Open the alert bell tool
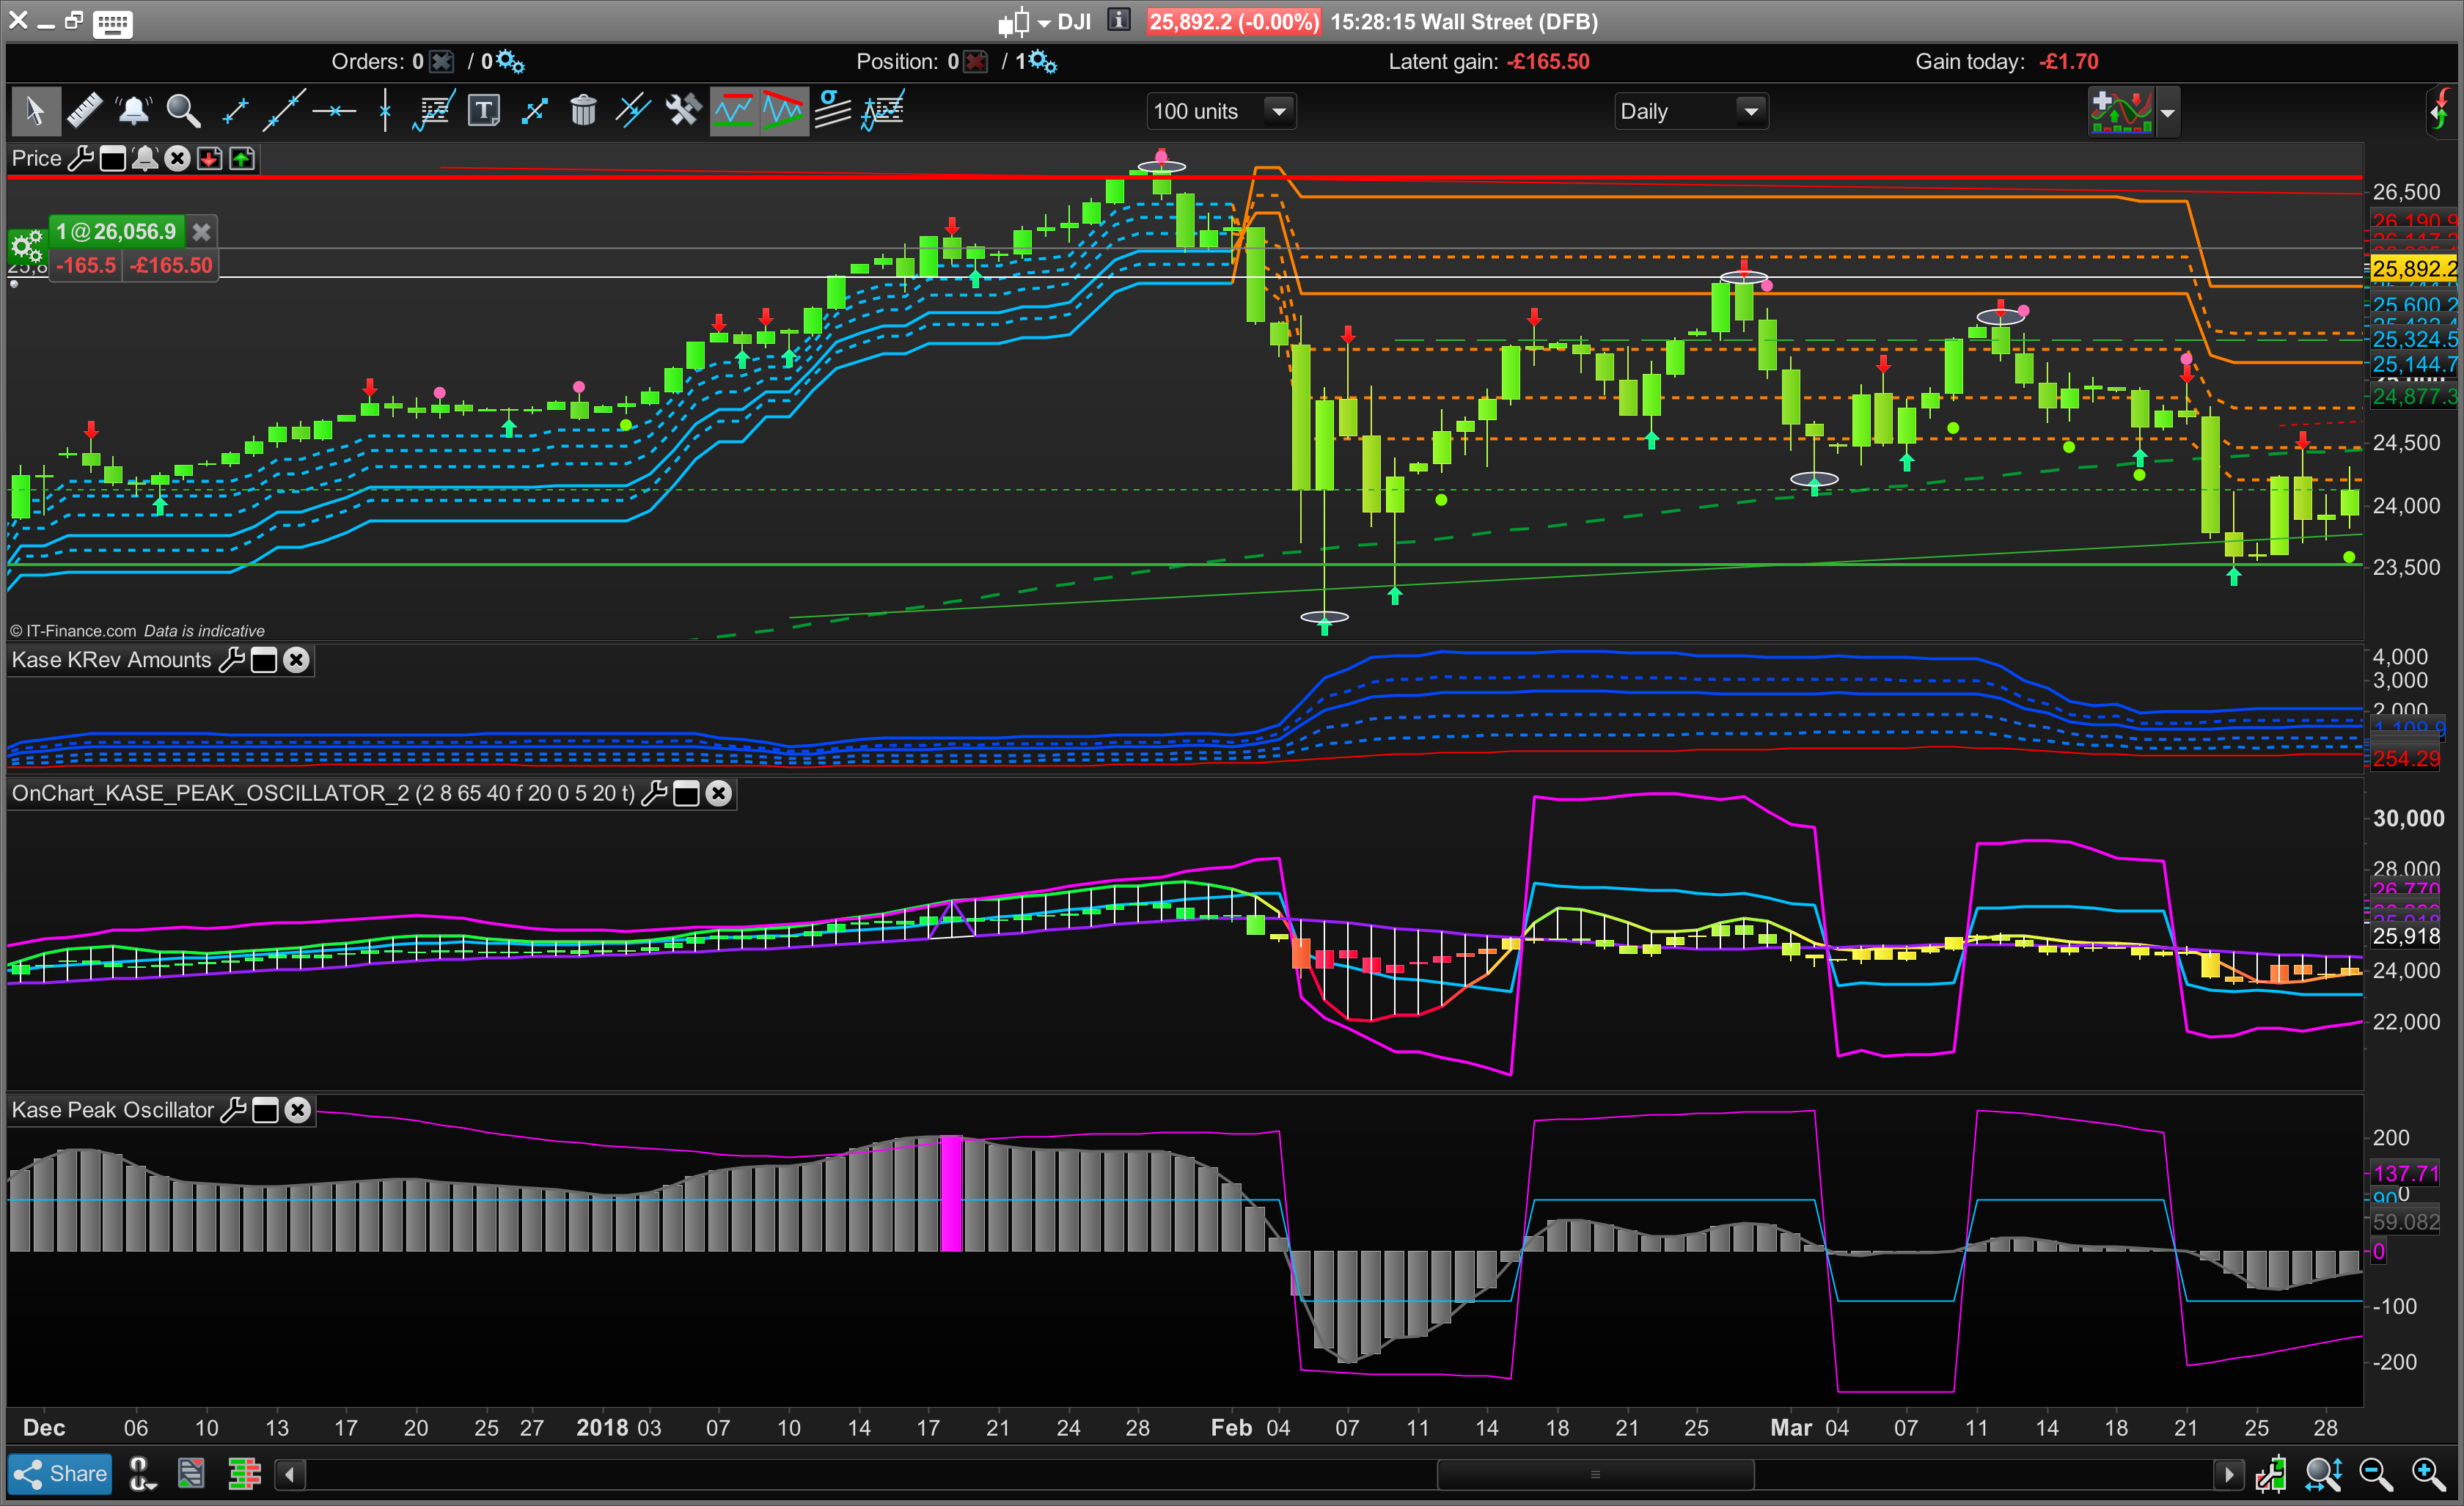 point(133,110)
